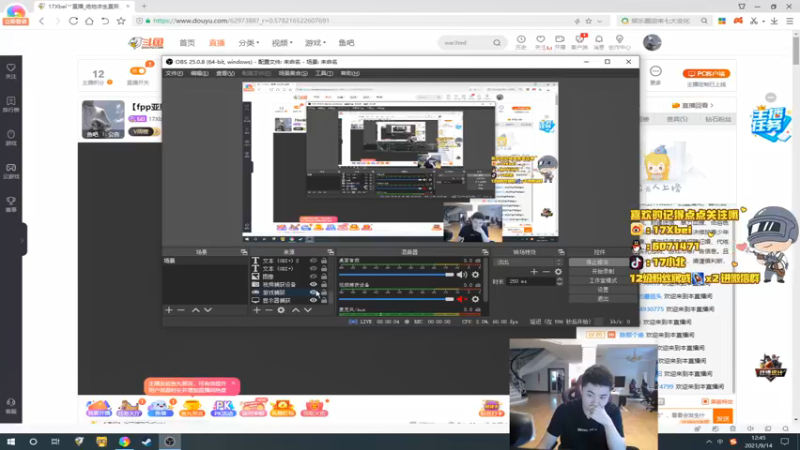
Task: Add a transition with the plus icon
Action: [x=534, y=272]
